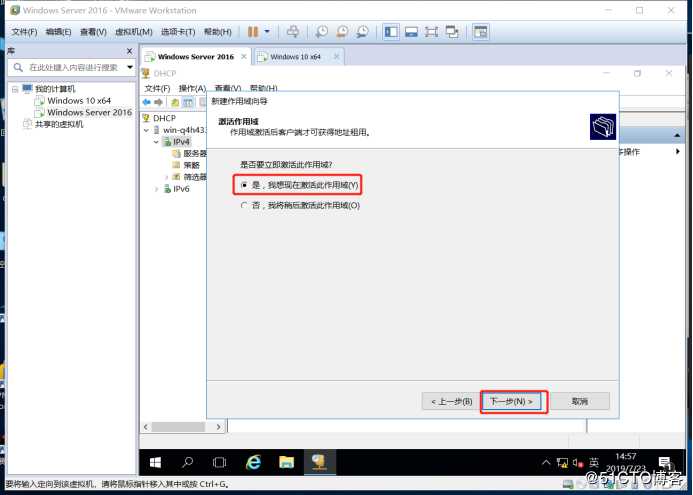Open the power options dropdown next to pause
This screenshot has width=693, height=495.
pyautogui.click(x=267, y=32)
